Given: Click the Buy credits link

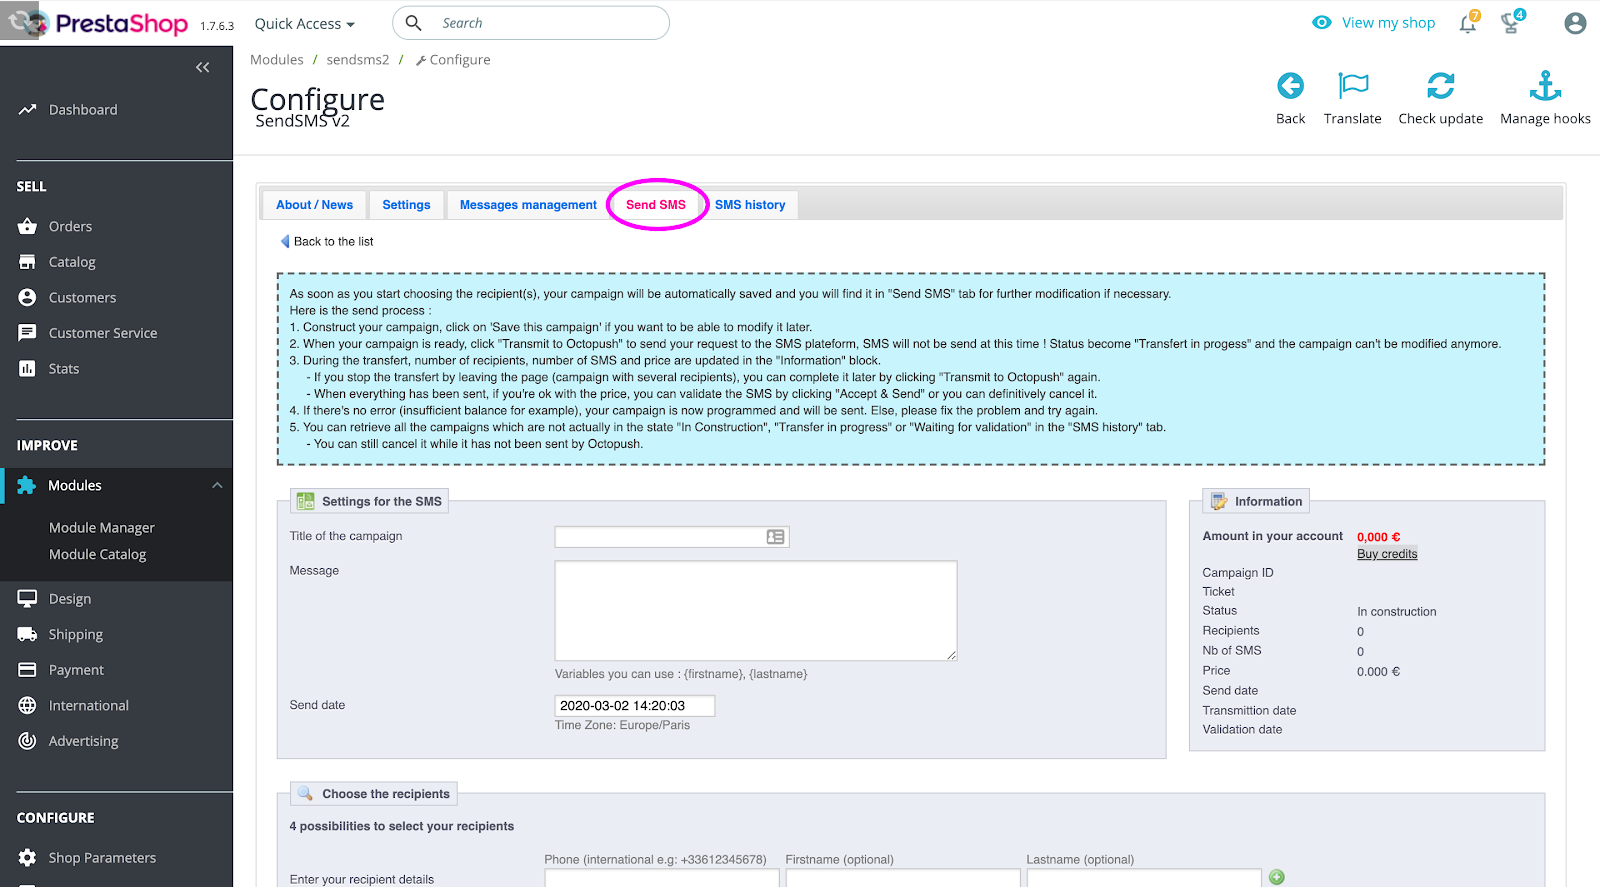Looking at the screenshot, I should pyautogui.click(x=1387, y=554).
